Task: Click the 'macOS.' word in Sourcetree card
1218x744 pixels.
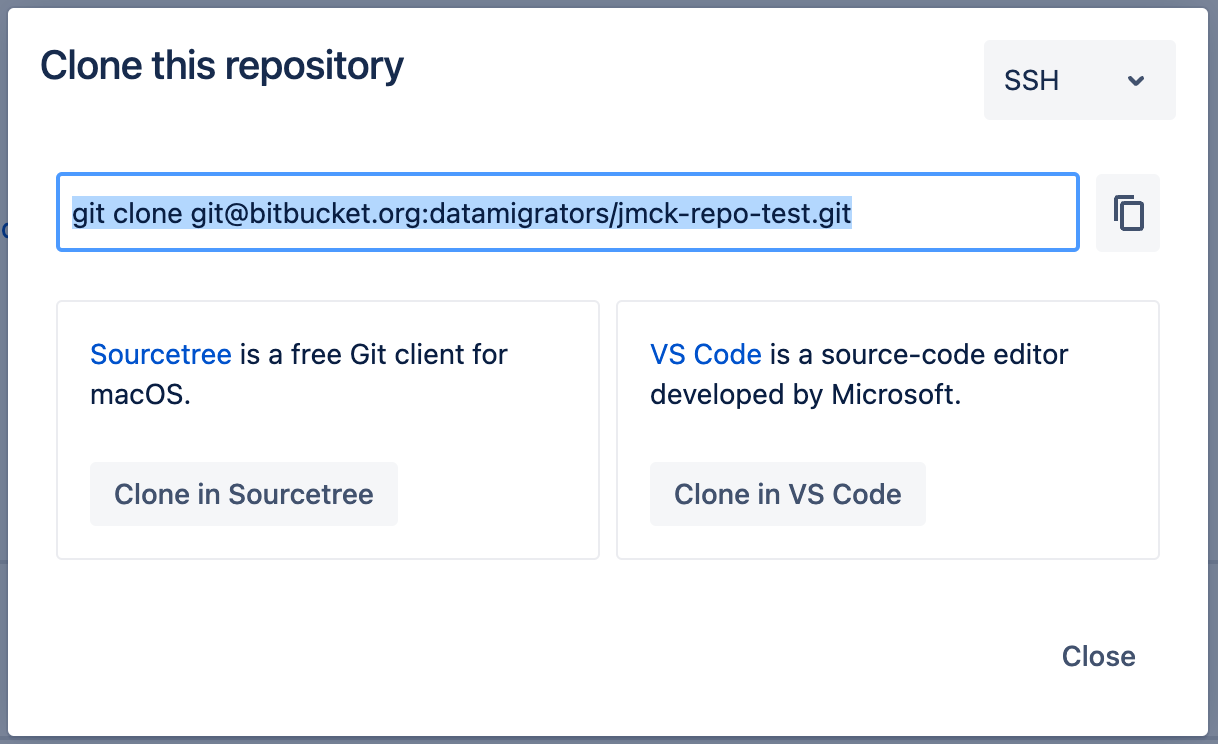Action: [140, 394]
